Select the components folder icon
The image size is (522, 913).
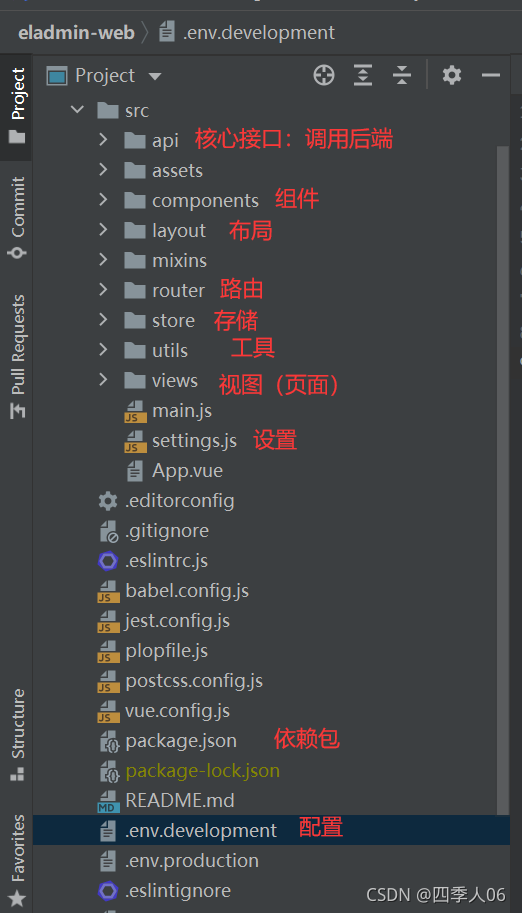(135, 200)
